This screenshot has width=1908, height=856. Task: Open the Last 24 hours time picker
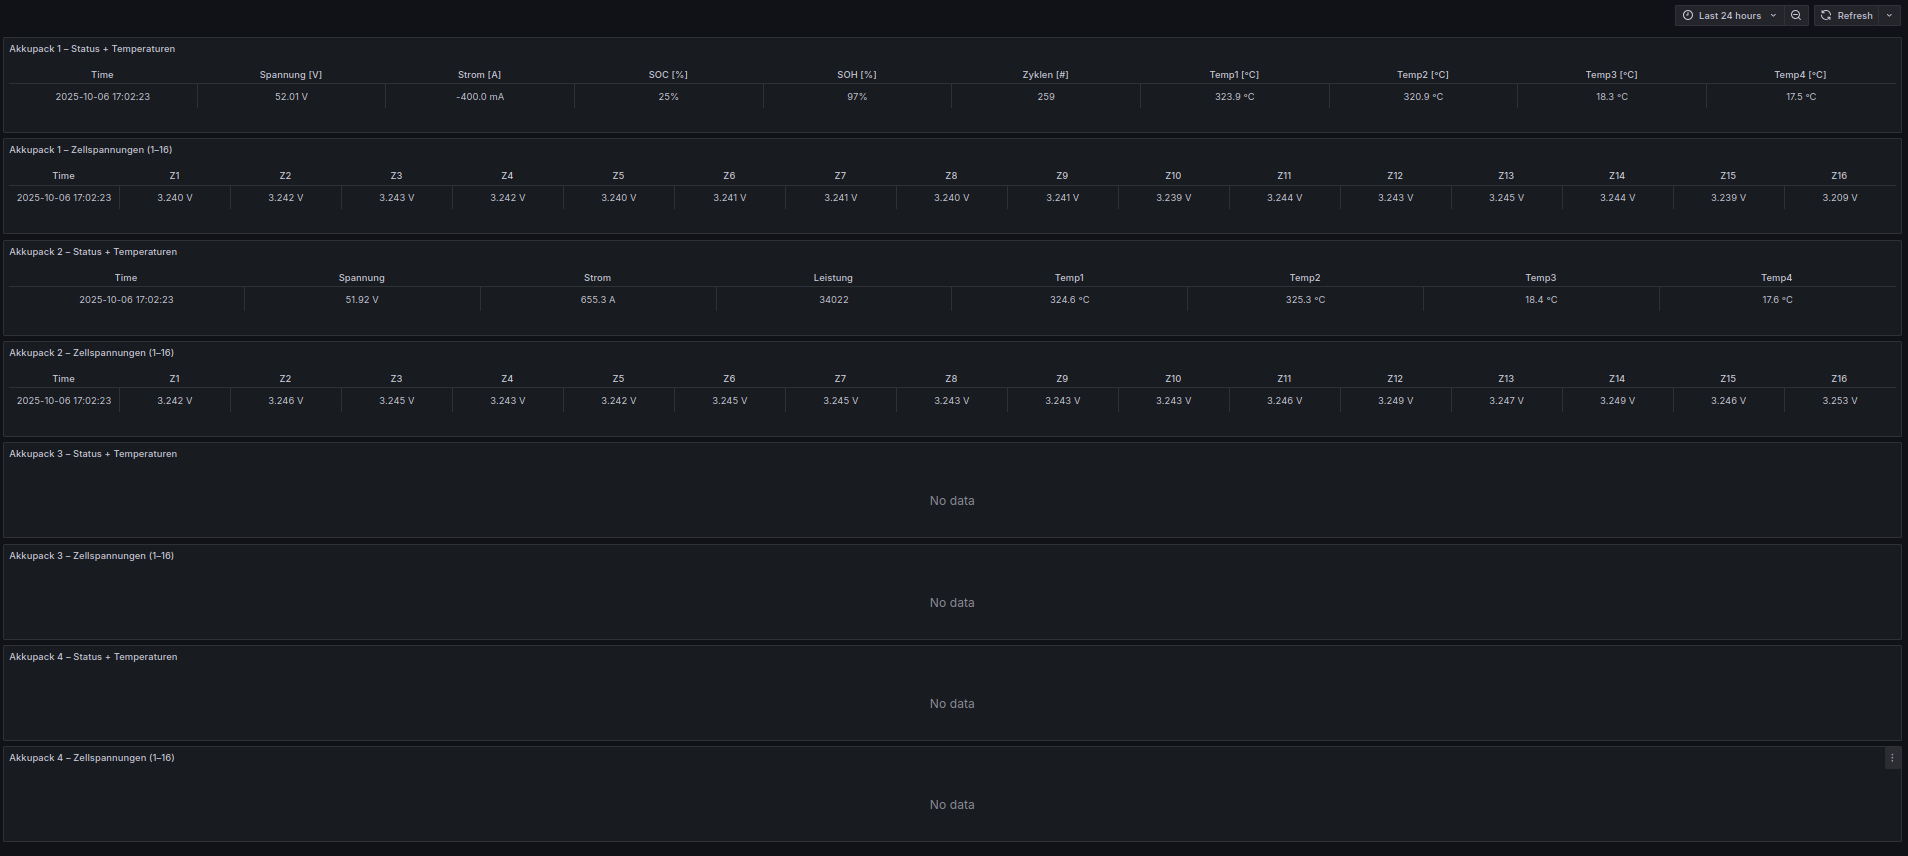(1729, 15)
